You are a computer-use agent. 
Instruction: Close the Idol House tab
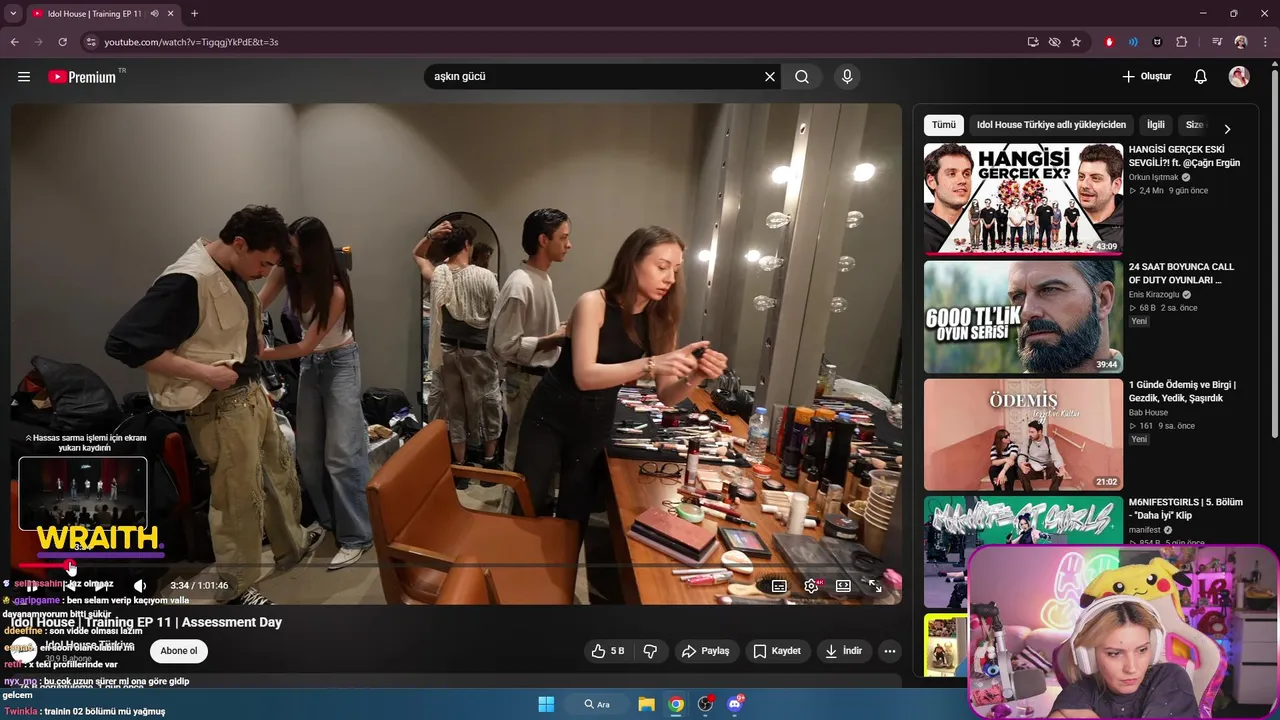(171, 13)
